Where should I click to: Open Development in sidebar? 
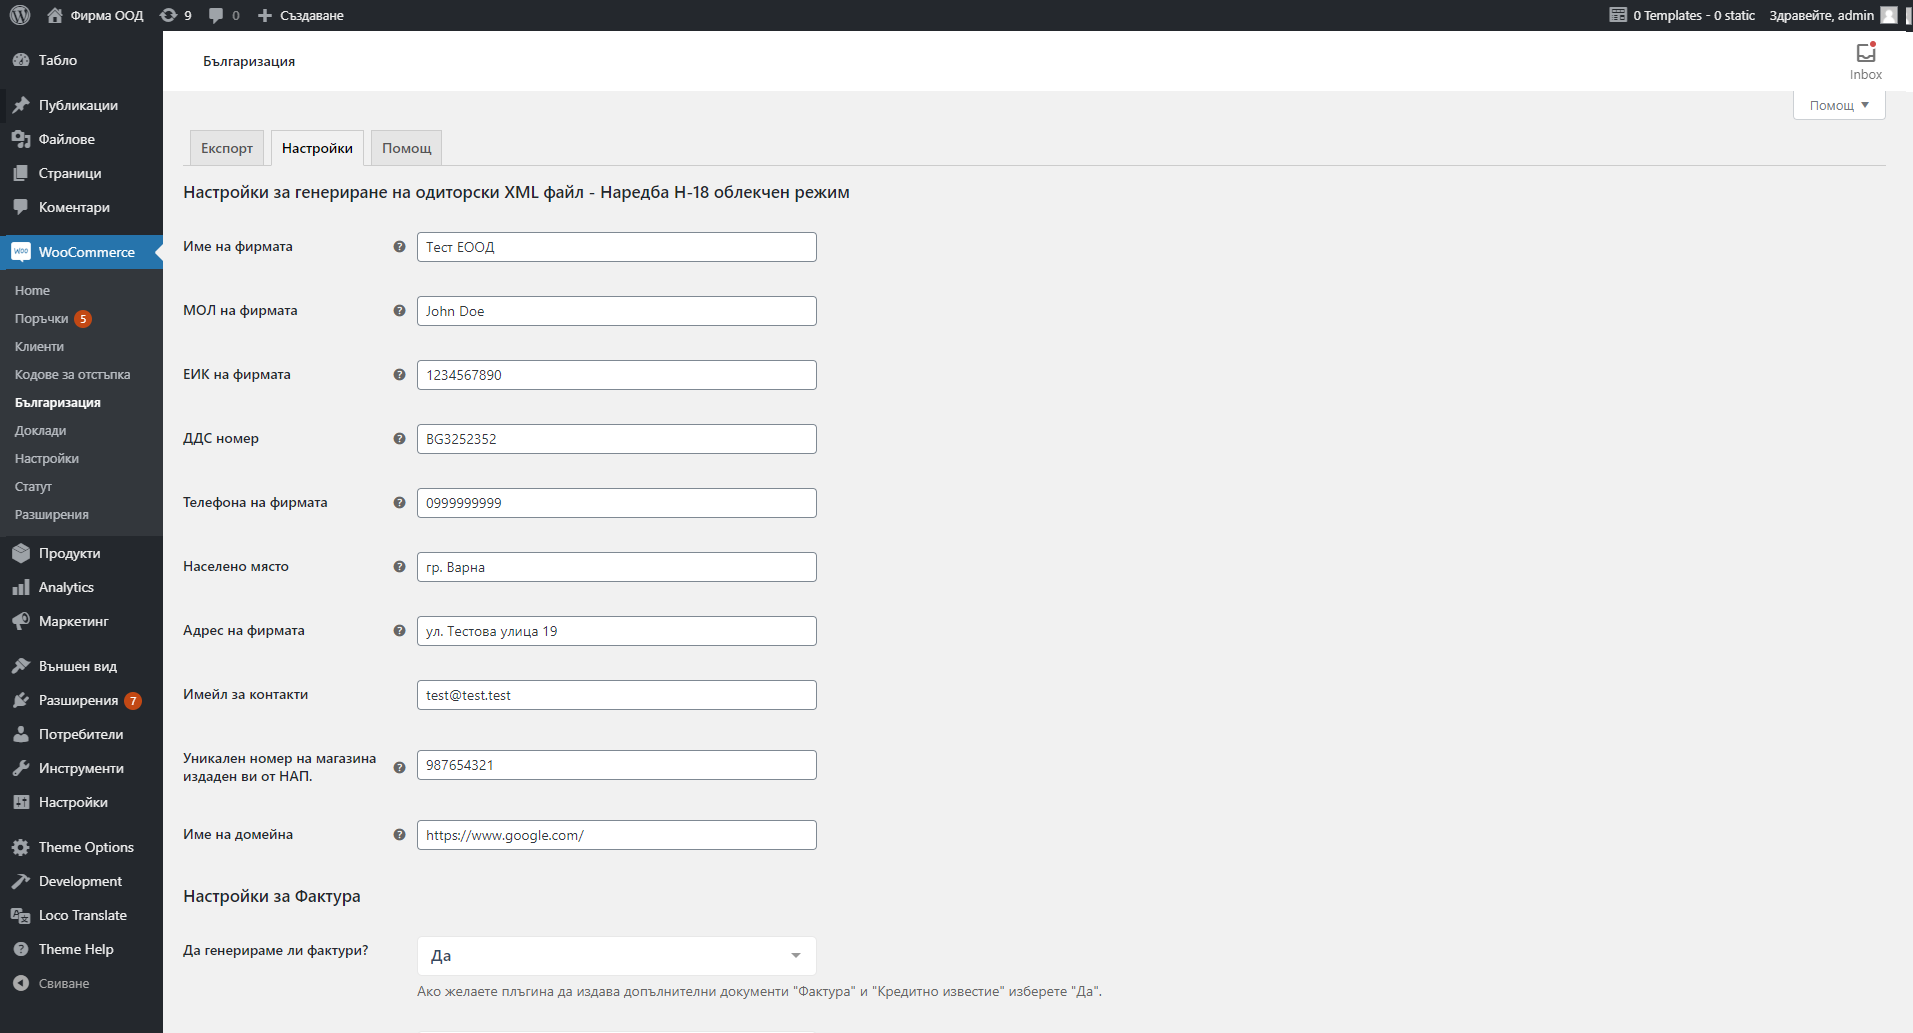coord(81,881)
